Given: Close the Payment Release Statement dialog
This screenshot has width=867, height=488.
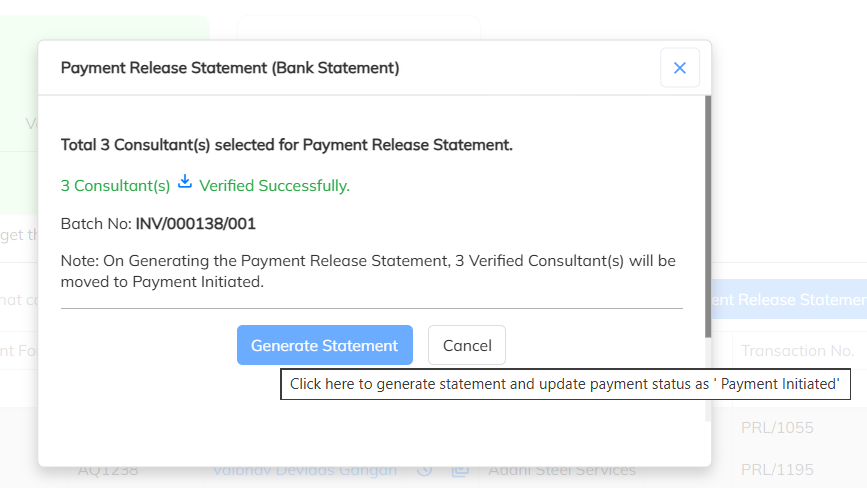Looking at the screenshot, I should click(680, 68).
